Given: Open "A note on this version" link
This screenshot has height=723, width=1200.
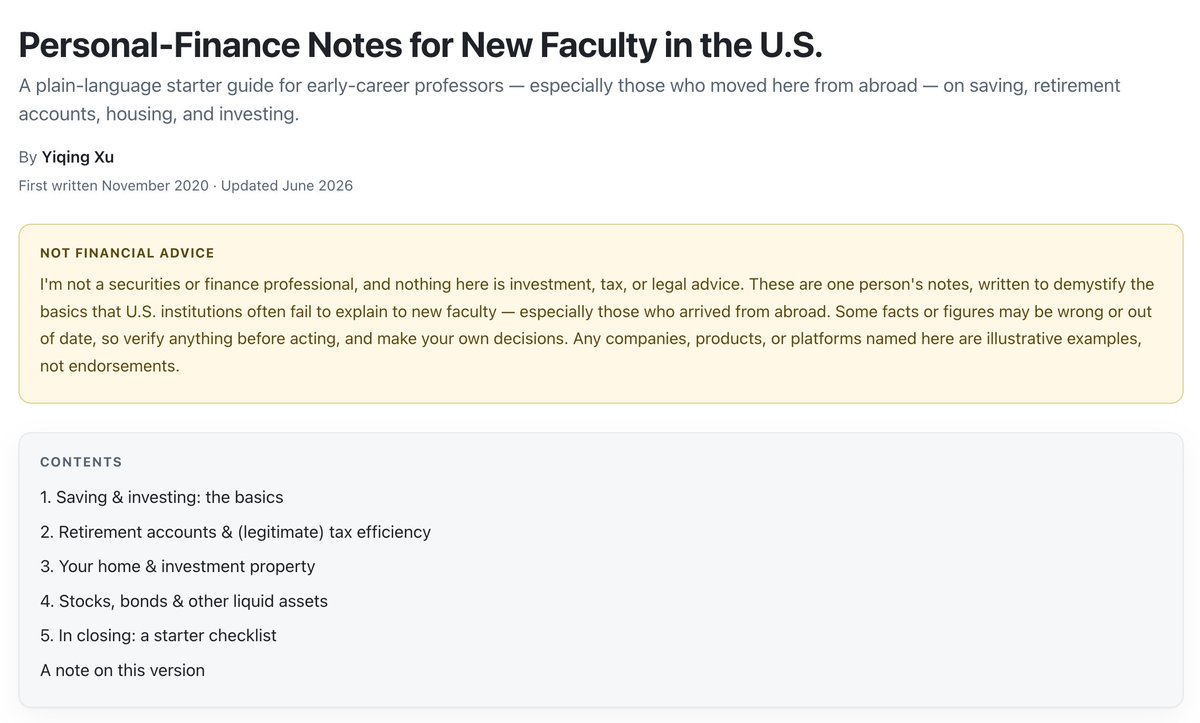Looking at the screenshot, I should (122, 670).
